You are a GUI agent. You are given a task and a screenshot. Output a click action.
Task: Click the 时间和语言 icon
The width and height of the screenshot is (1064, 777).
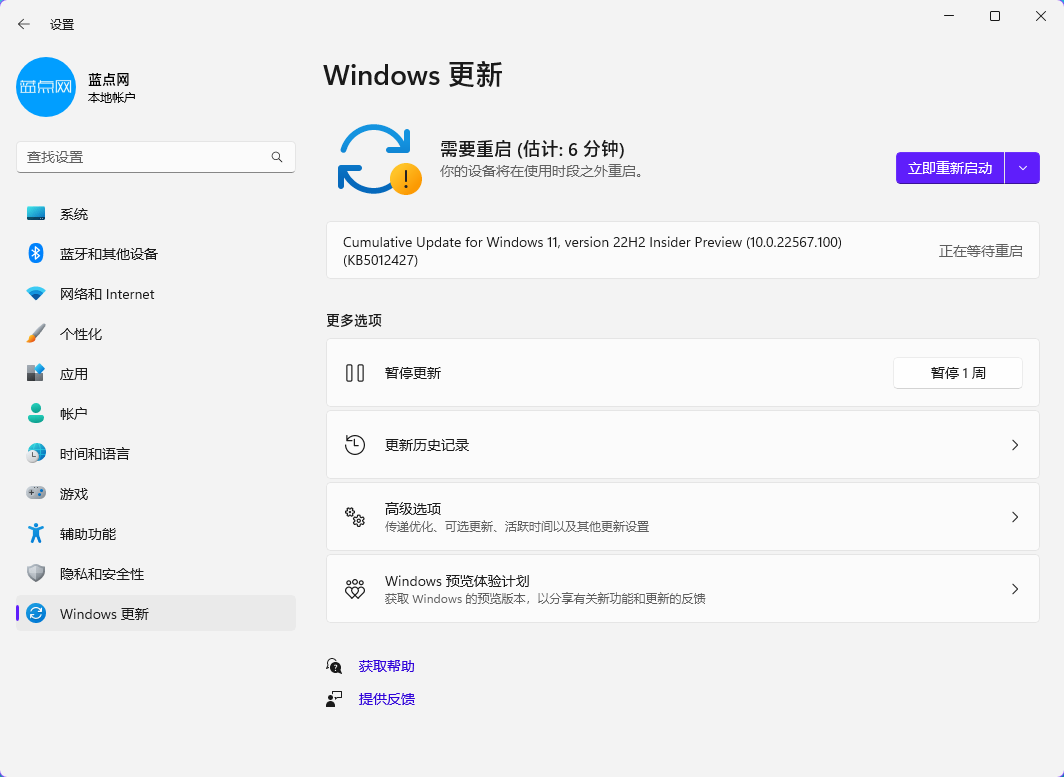point(34,453)
